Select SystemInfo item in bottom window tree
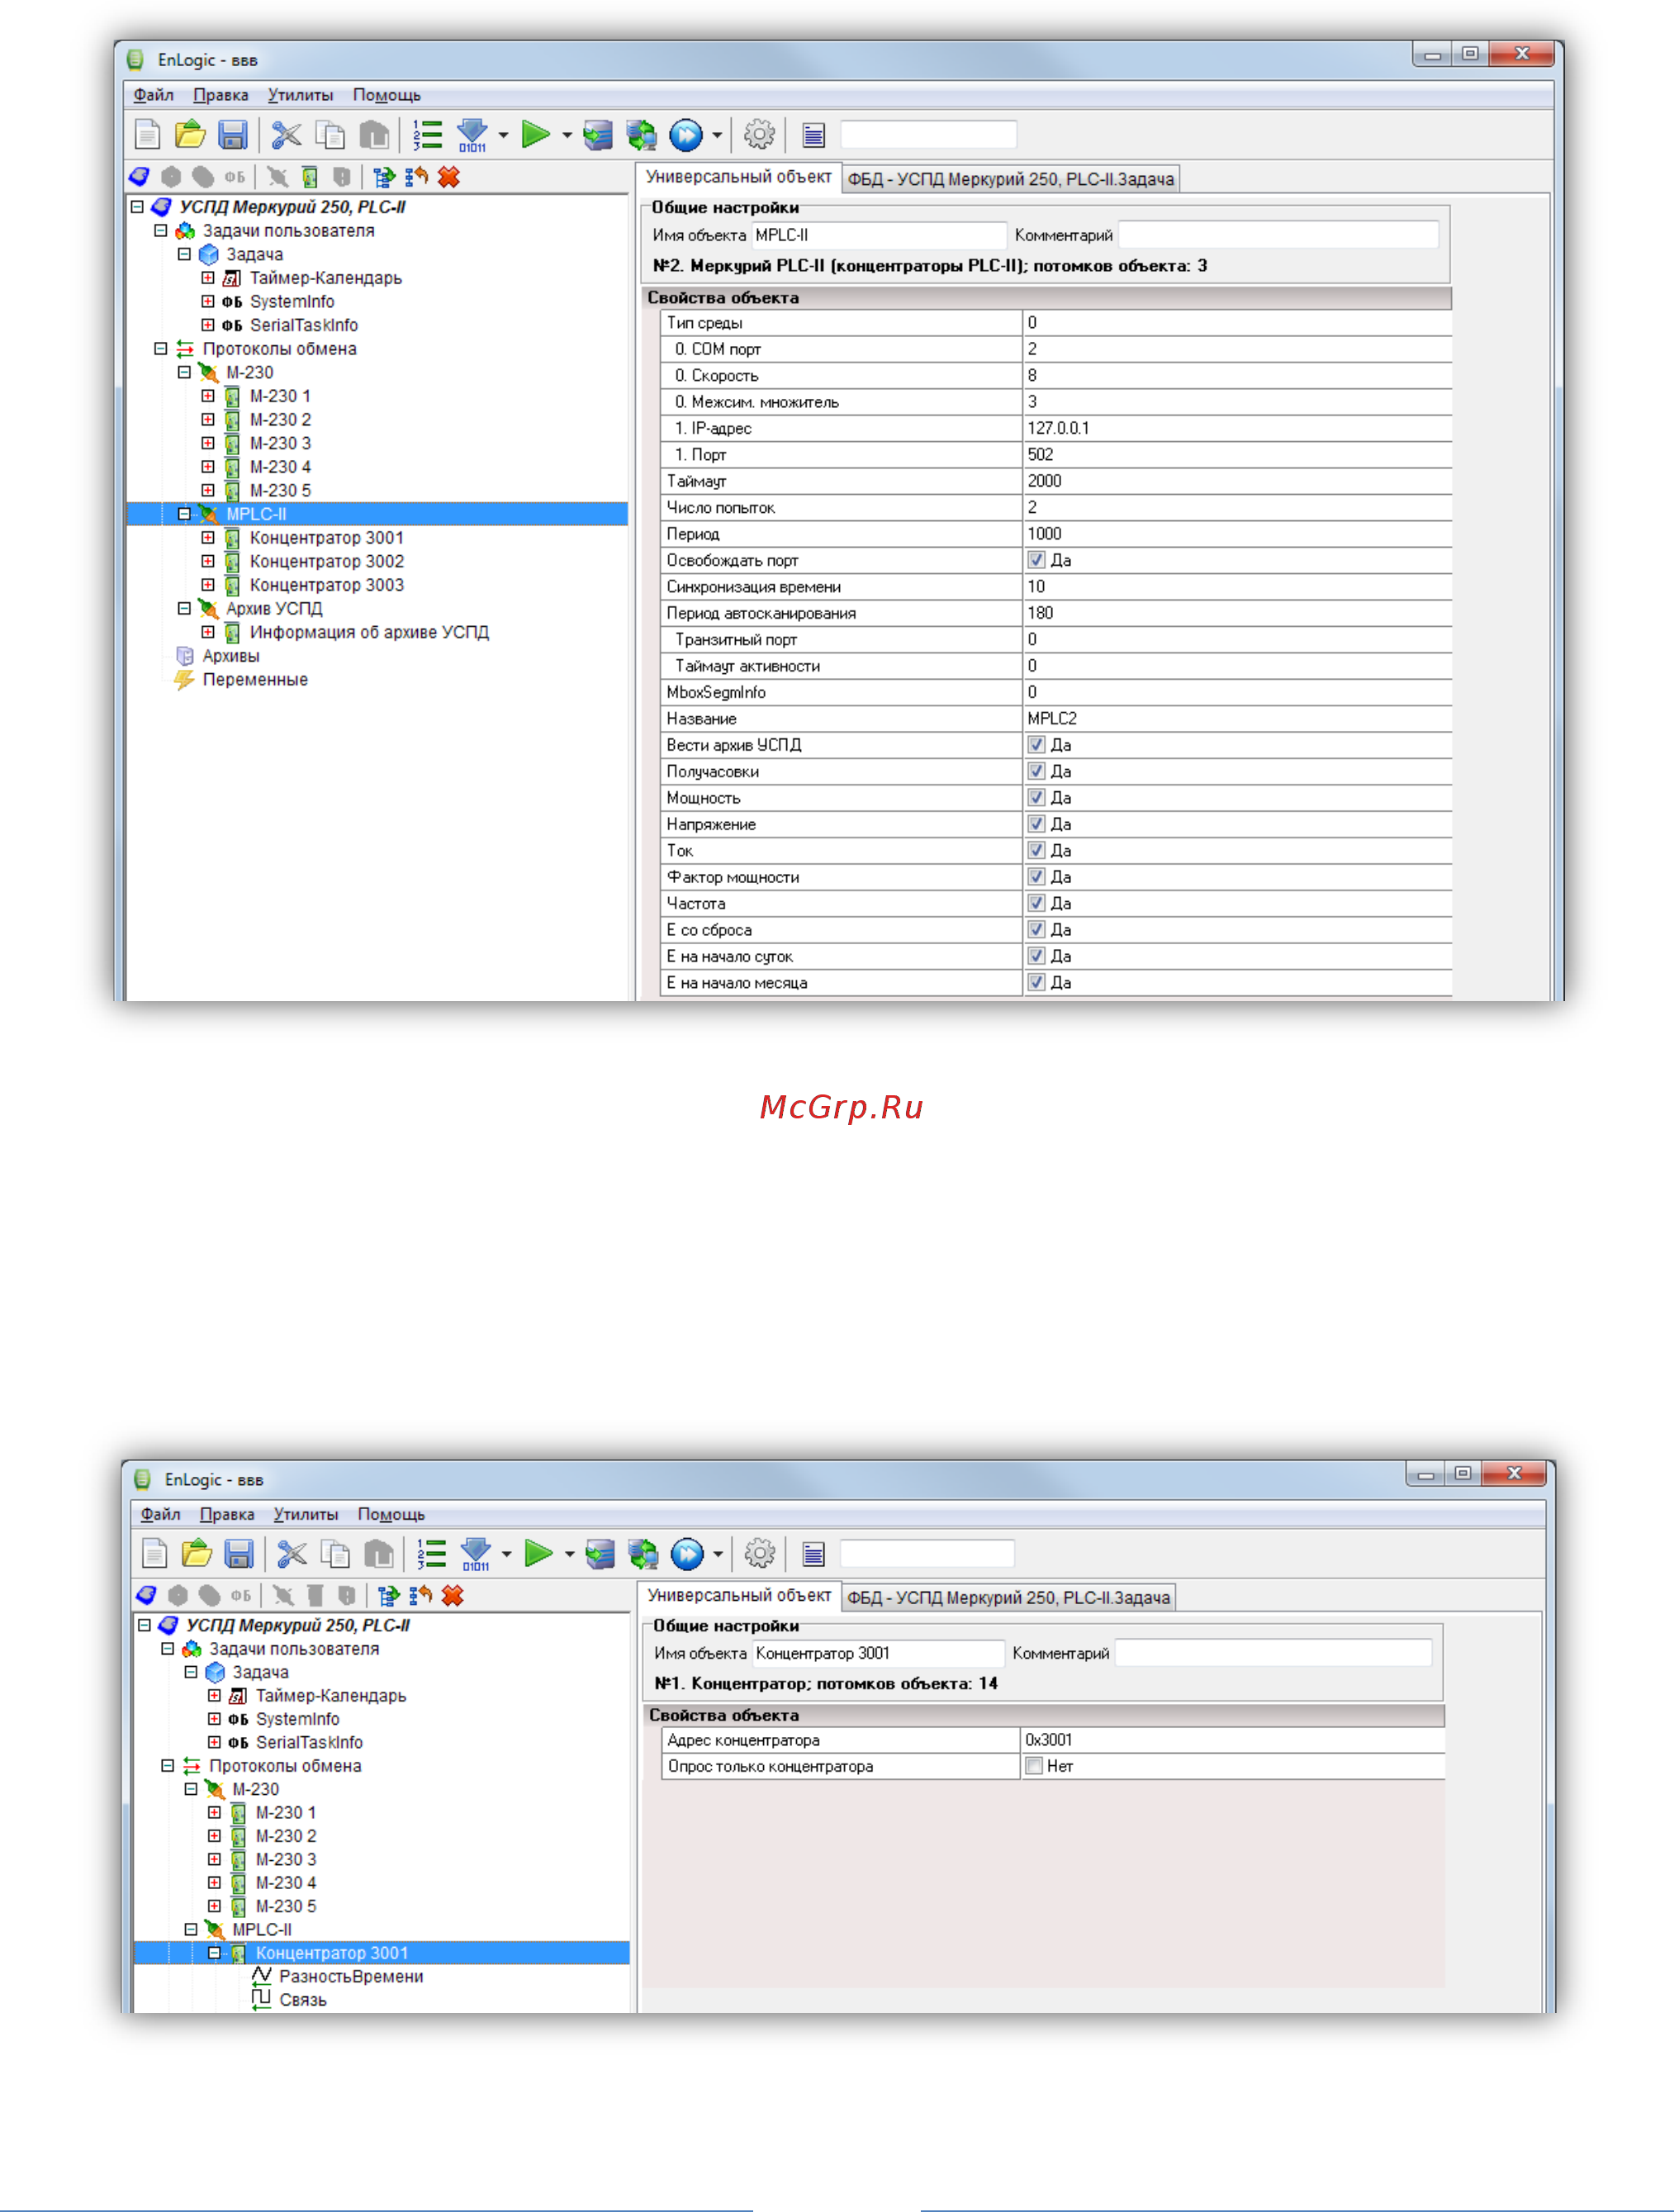This screenshot has height=2212, width=1674. point(297,1719)
